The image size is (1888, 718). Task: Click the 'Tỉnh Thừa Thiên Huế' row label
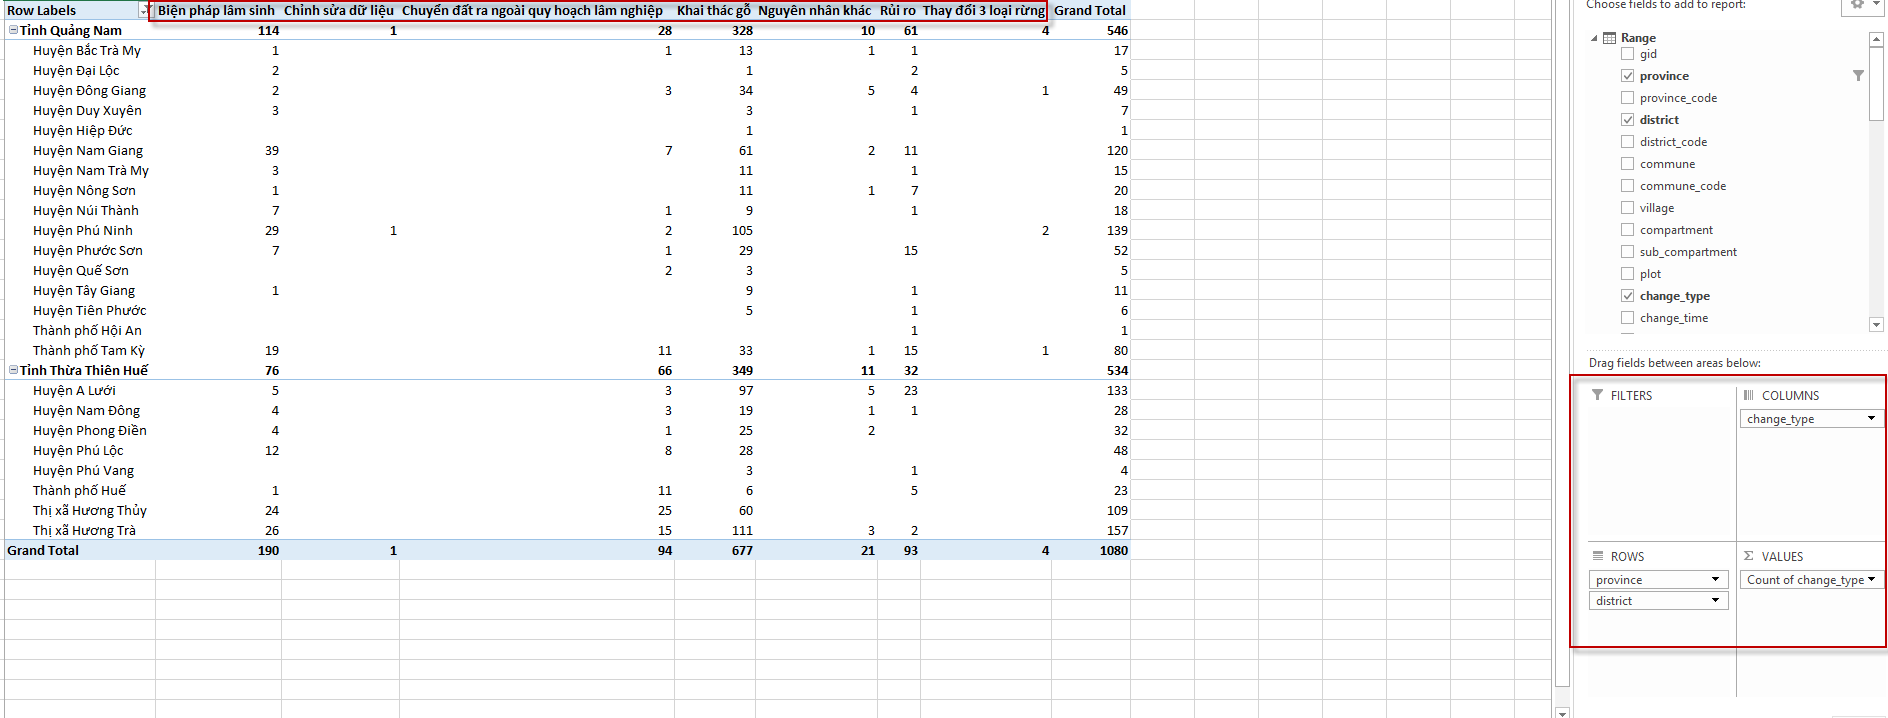click(84, 370)
